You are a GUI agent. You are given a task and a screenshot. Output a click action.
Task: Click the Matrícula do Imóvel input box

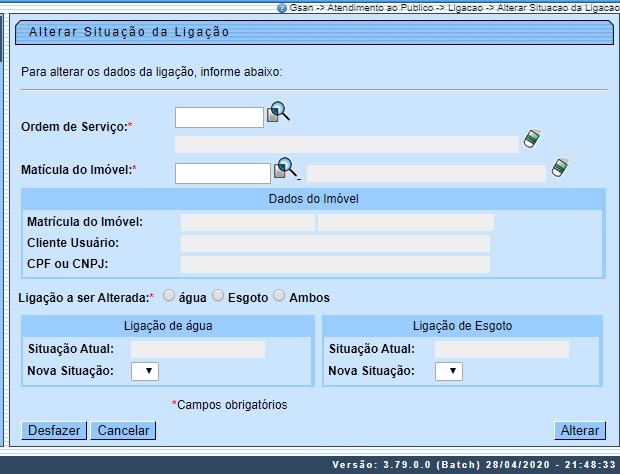[223, 173]
